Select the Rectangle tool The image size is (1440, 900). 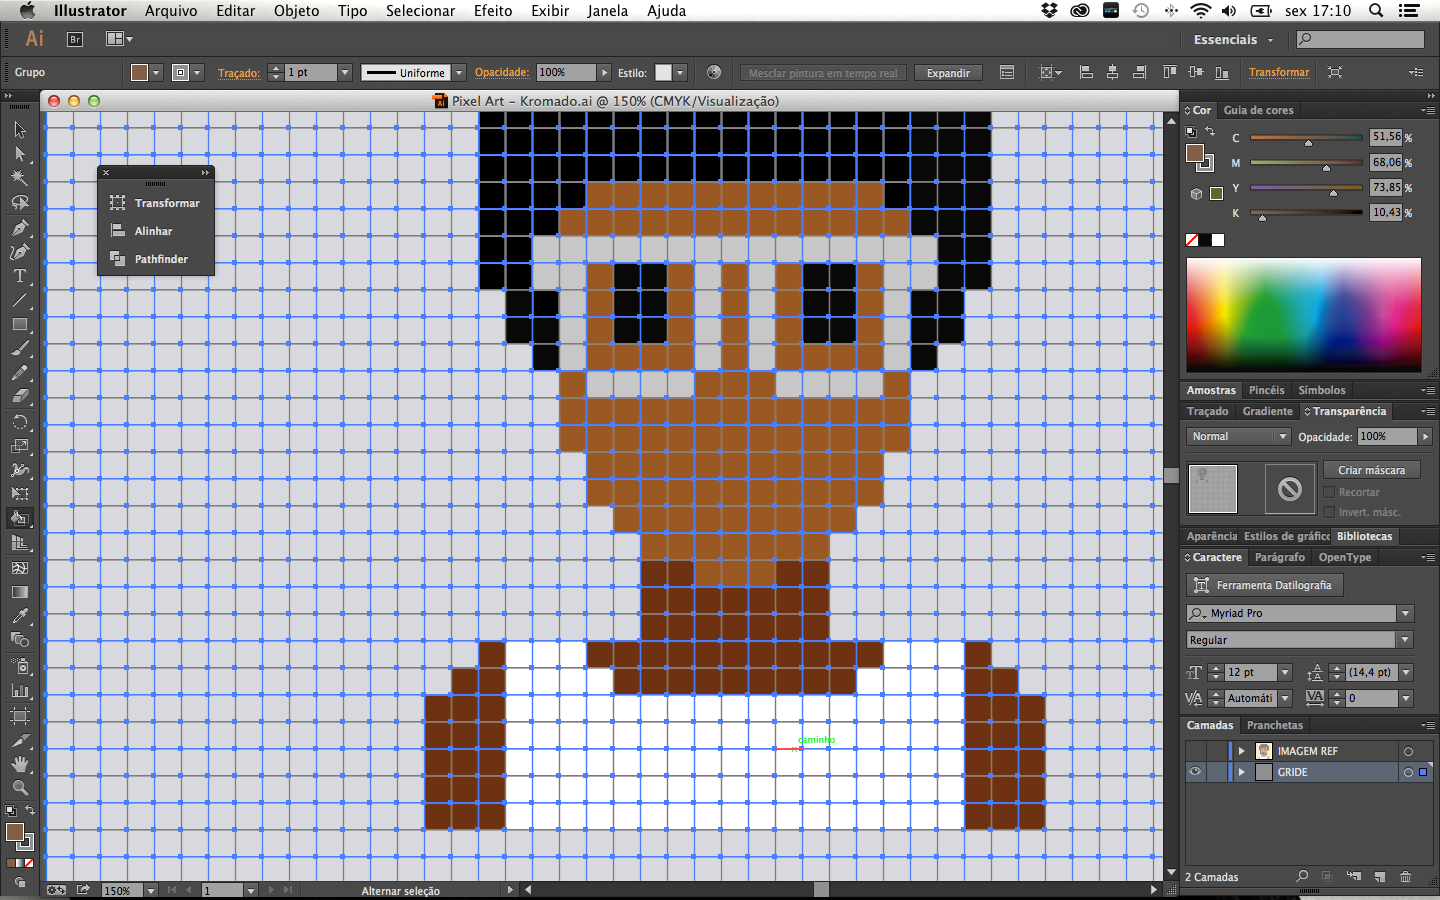[20, 325]
